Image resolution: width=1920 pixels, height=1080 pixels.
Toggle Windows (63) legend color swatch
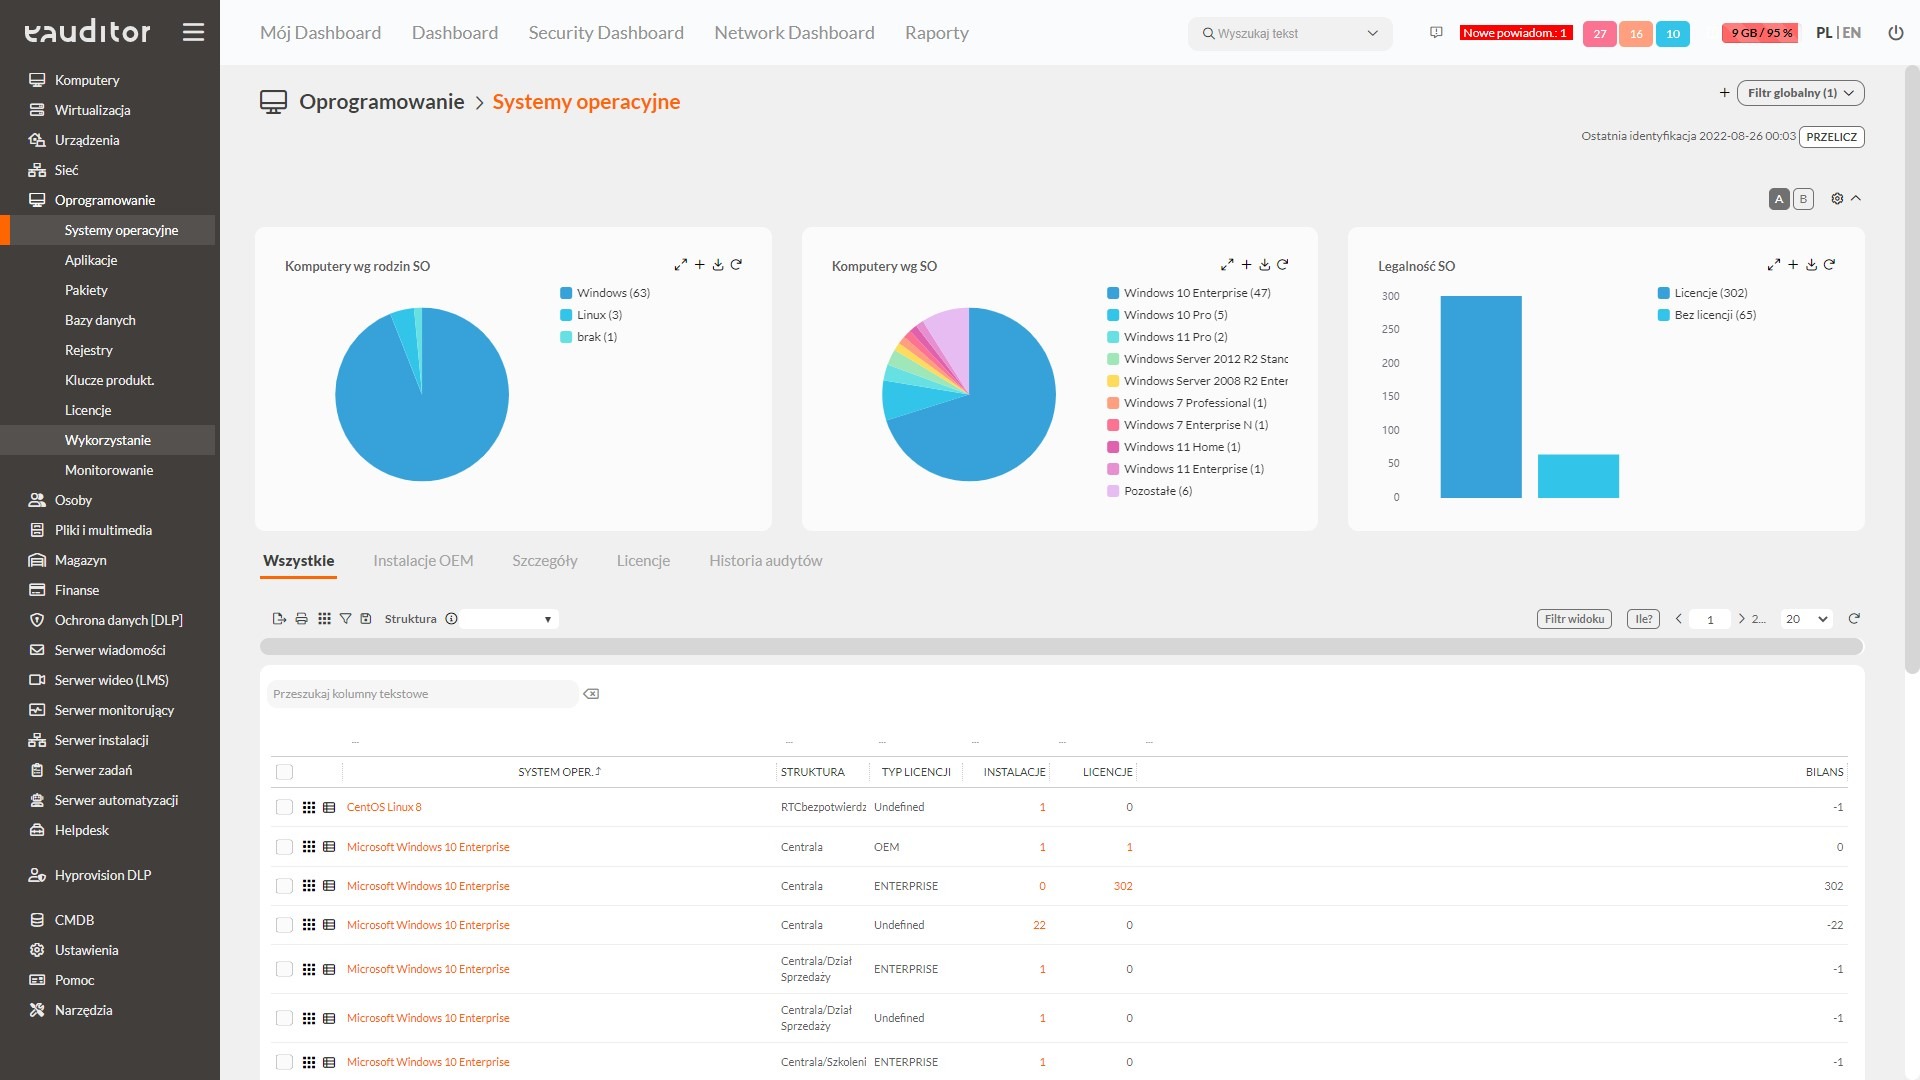(566, 293)
